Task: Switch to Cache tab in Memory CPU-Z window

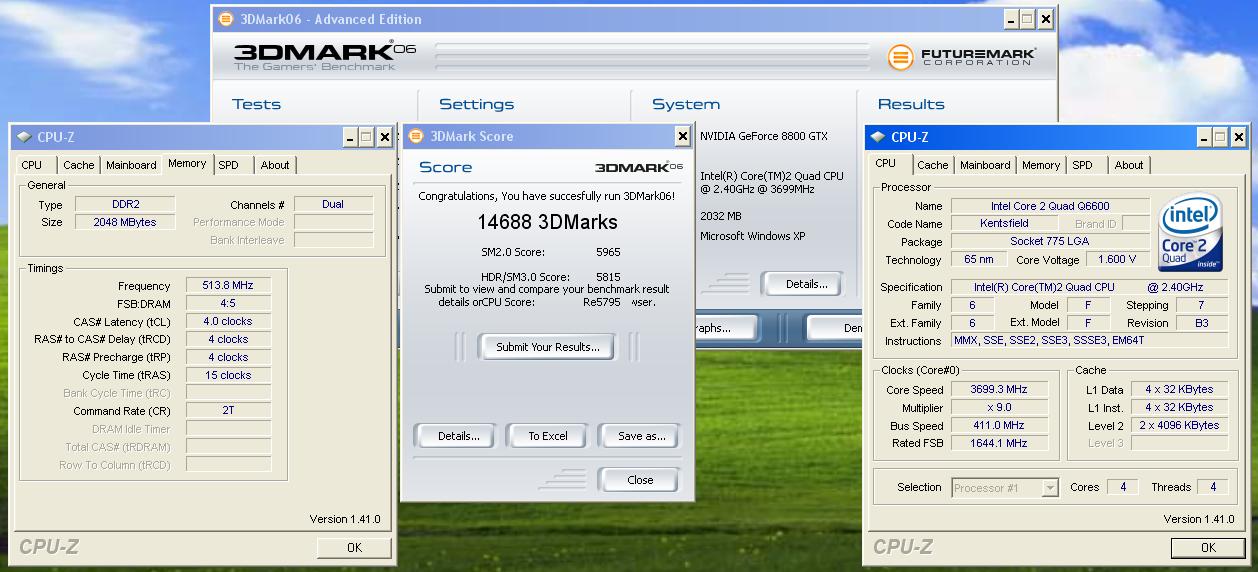Action: [79, 165]
